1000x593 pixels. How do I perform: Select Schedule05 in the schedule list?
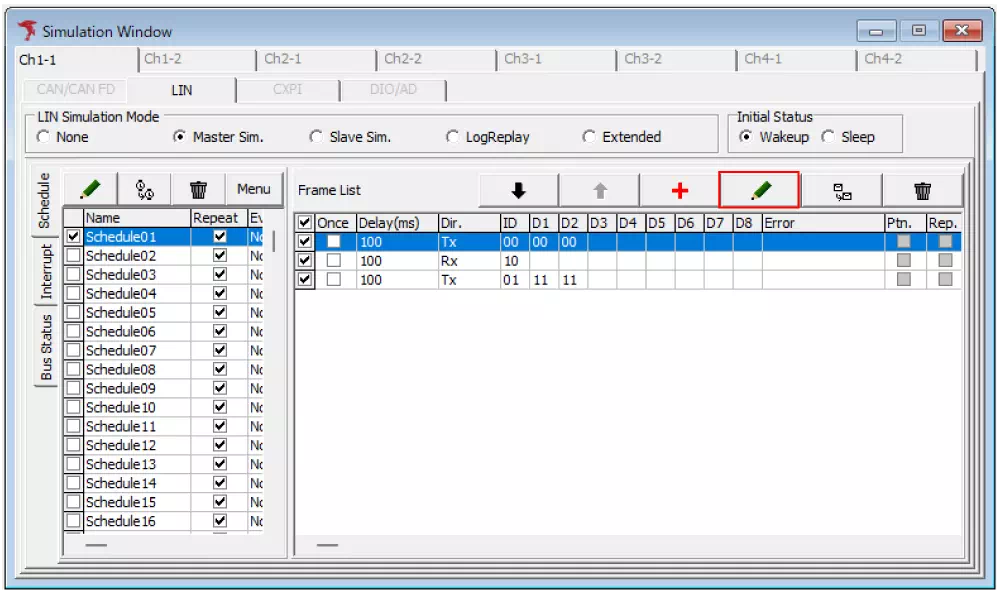121,313
